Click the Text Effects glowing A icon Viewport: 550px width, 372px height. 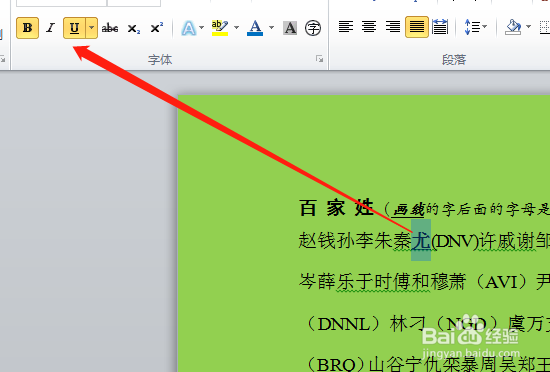188,28
